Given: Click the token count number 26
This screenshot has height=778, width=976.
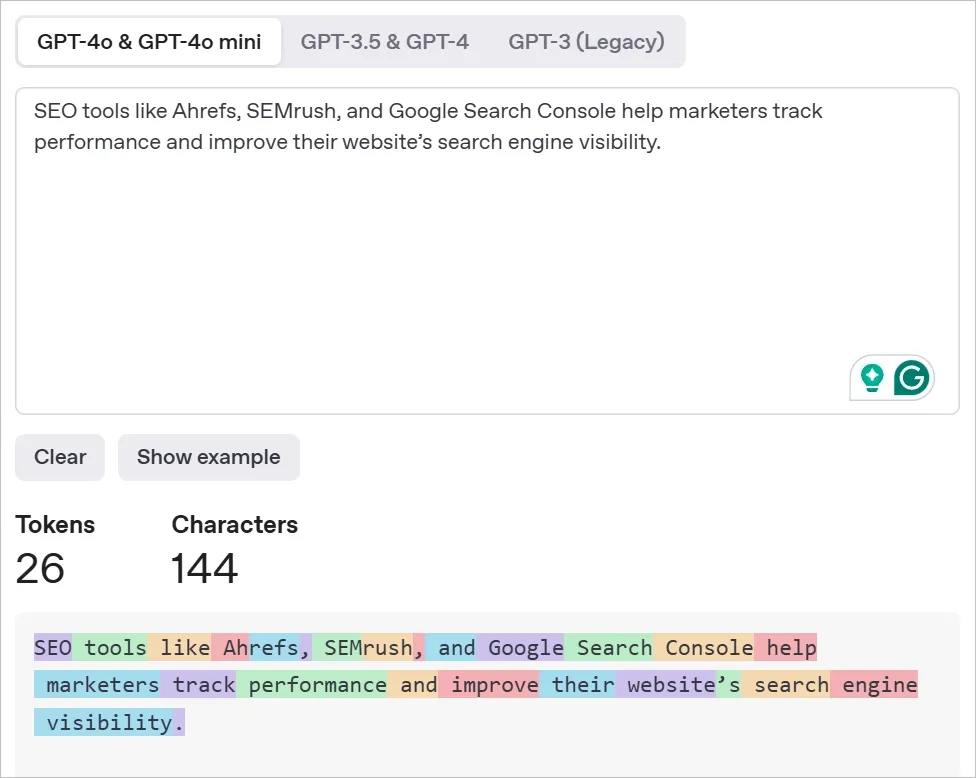Looking at the screenshot, I should 40,569.
